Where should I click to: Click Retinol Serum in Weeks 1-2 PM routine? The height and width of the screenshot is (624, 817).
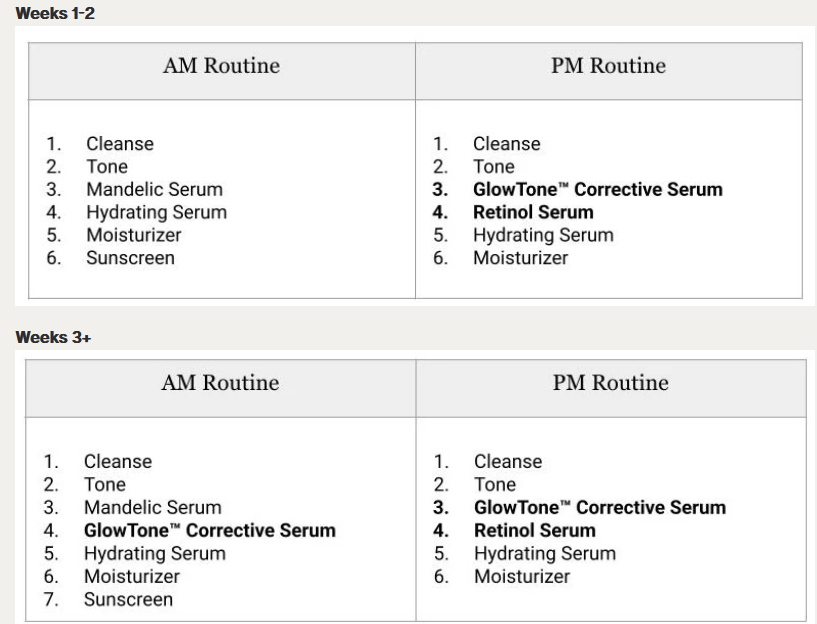[x=533, y=212]
